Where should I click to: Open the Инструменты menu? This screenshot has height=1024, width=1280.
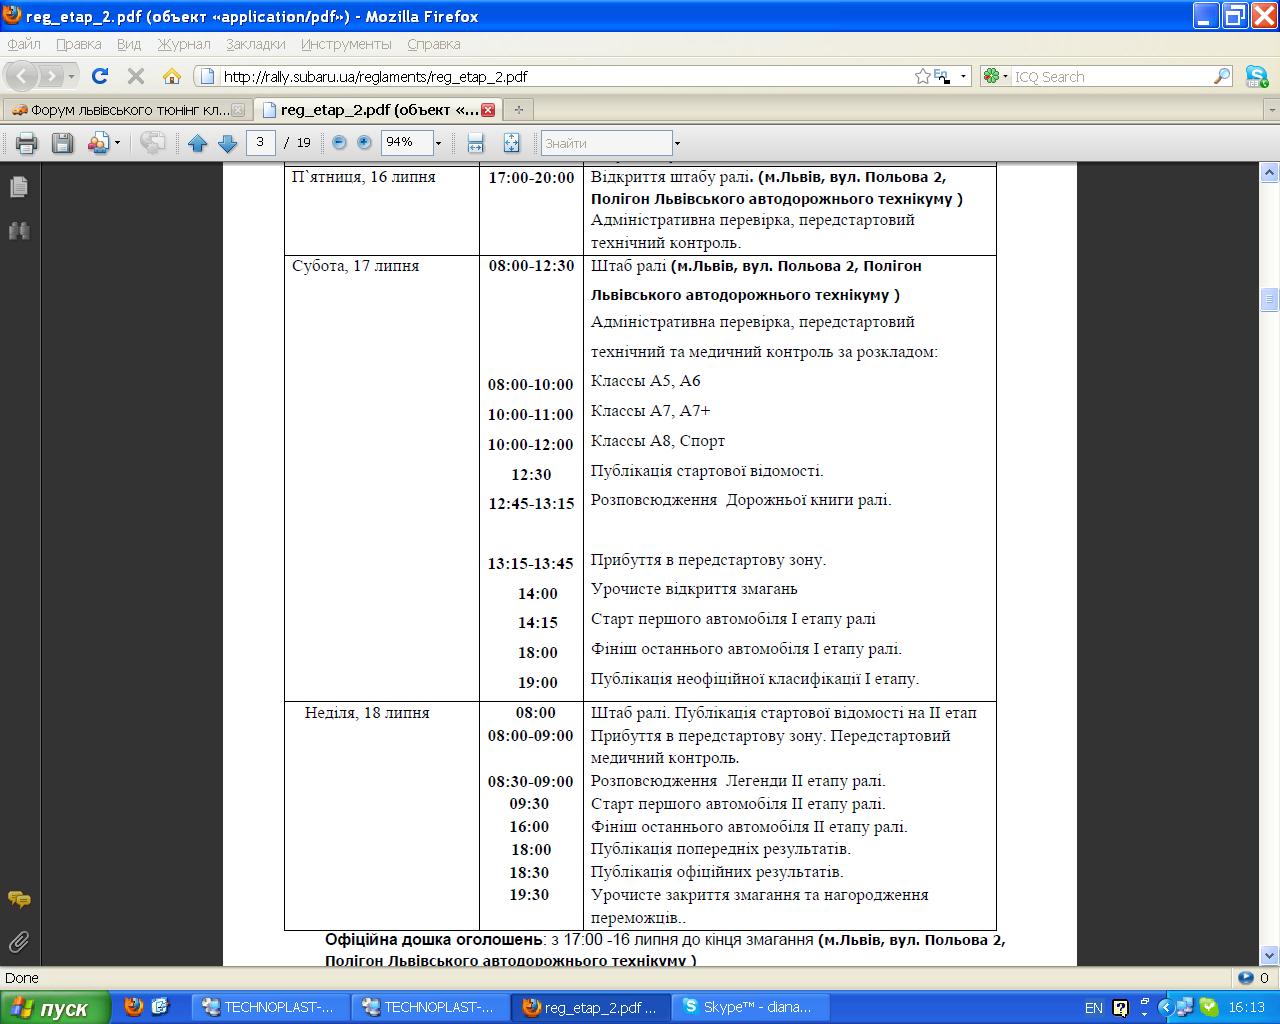346,44
